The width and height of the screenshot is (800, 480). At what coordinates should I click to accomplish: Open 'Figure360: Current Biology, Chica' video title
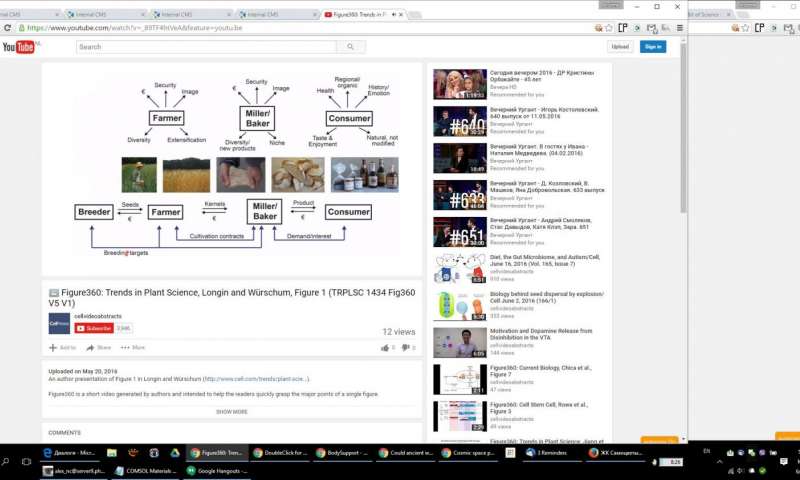[541, 371]
